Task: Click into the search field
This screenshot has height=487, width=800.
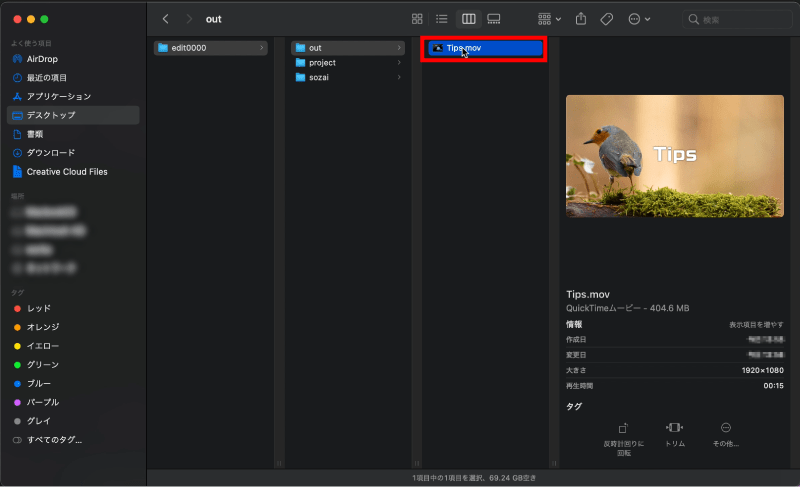Action: (737, 19)
